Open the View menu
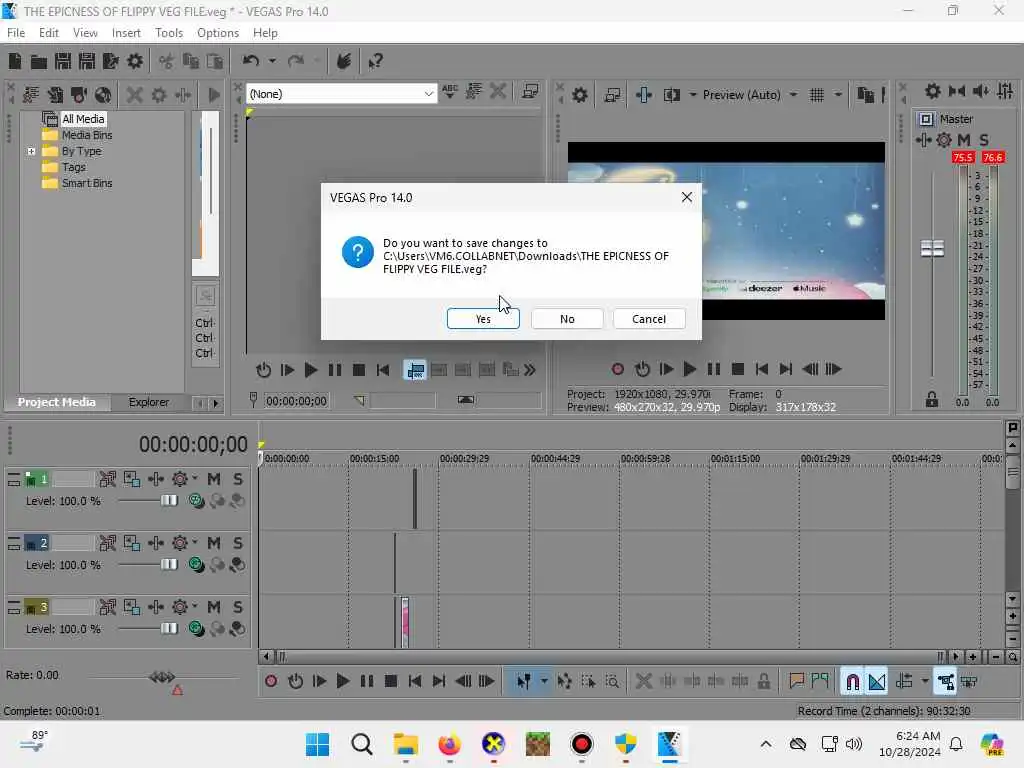The width and height of the screenshot is (1024, 768). [x=85, y=33]
